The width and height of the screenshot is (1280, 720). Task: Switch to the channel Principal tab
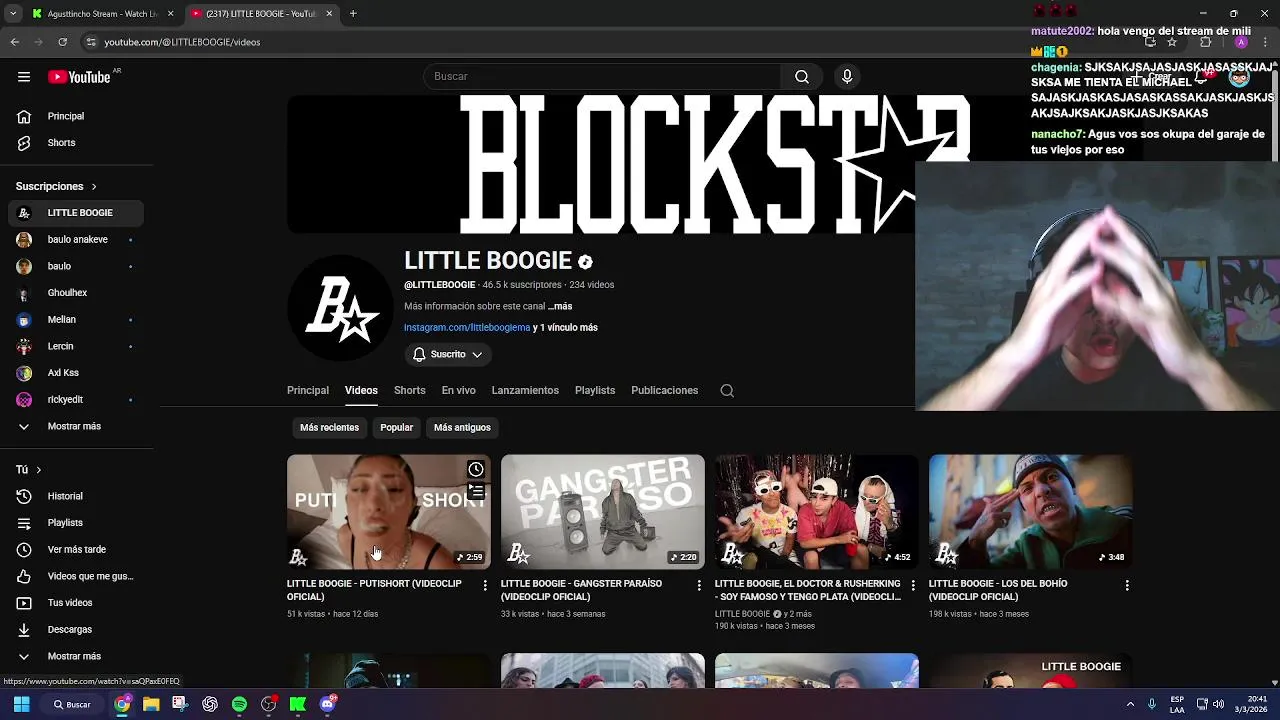pyautogui.click(x=308, y=391)
